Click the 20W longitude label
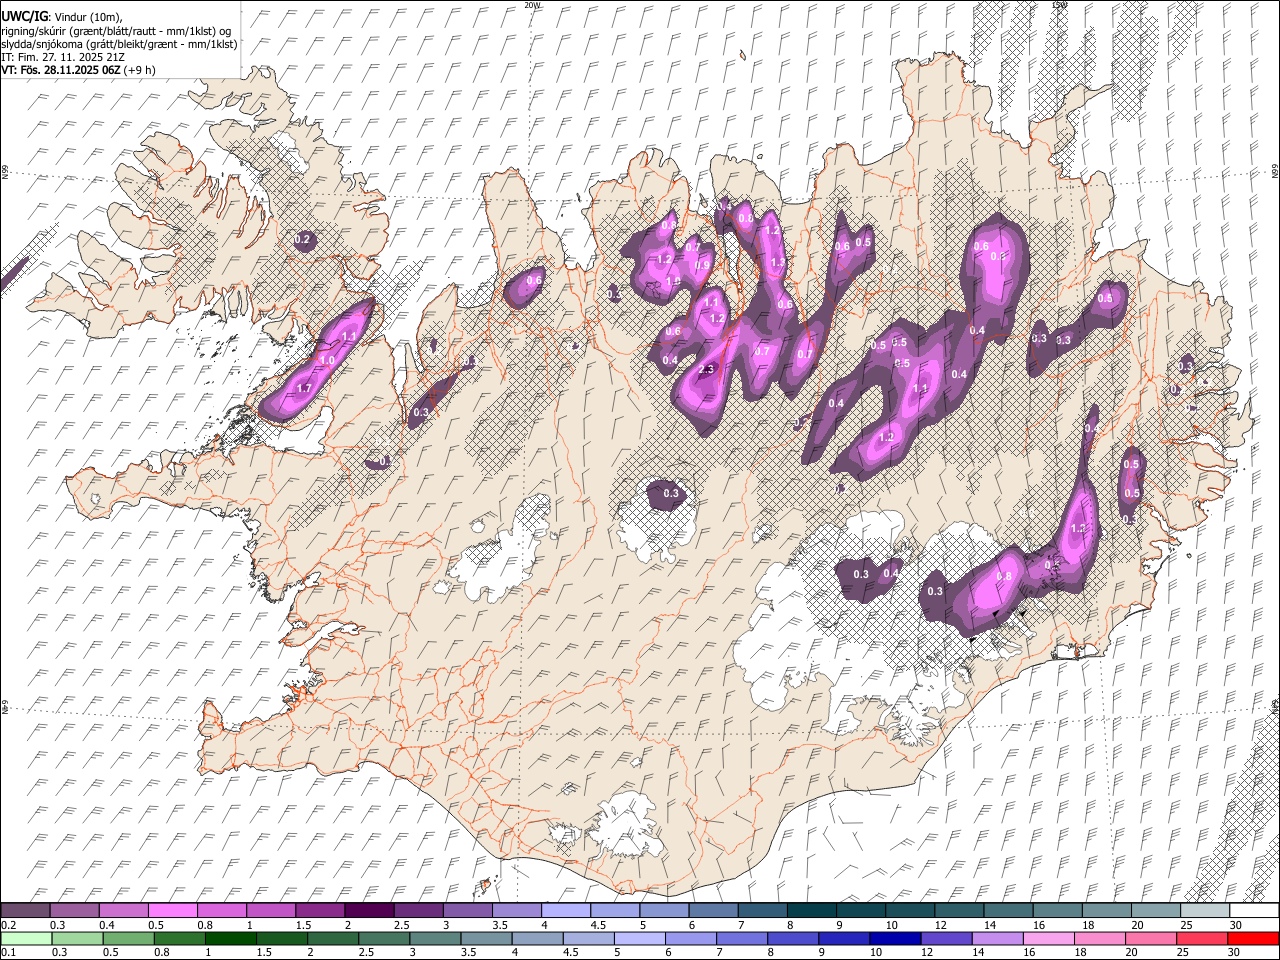The image size is (1280, 960). coord(532,5)
